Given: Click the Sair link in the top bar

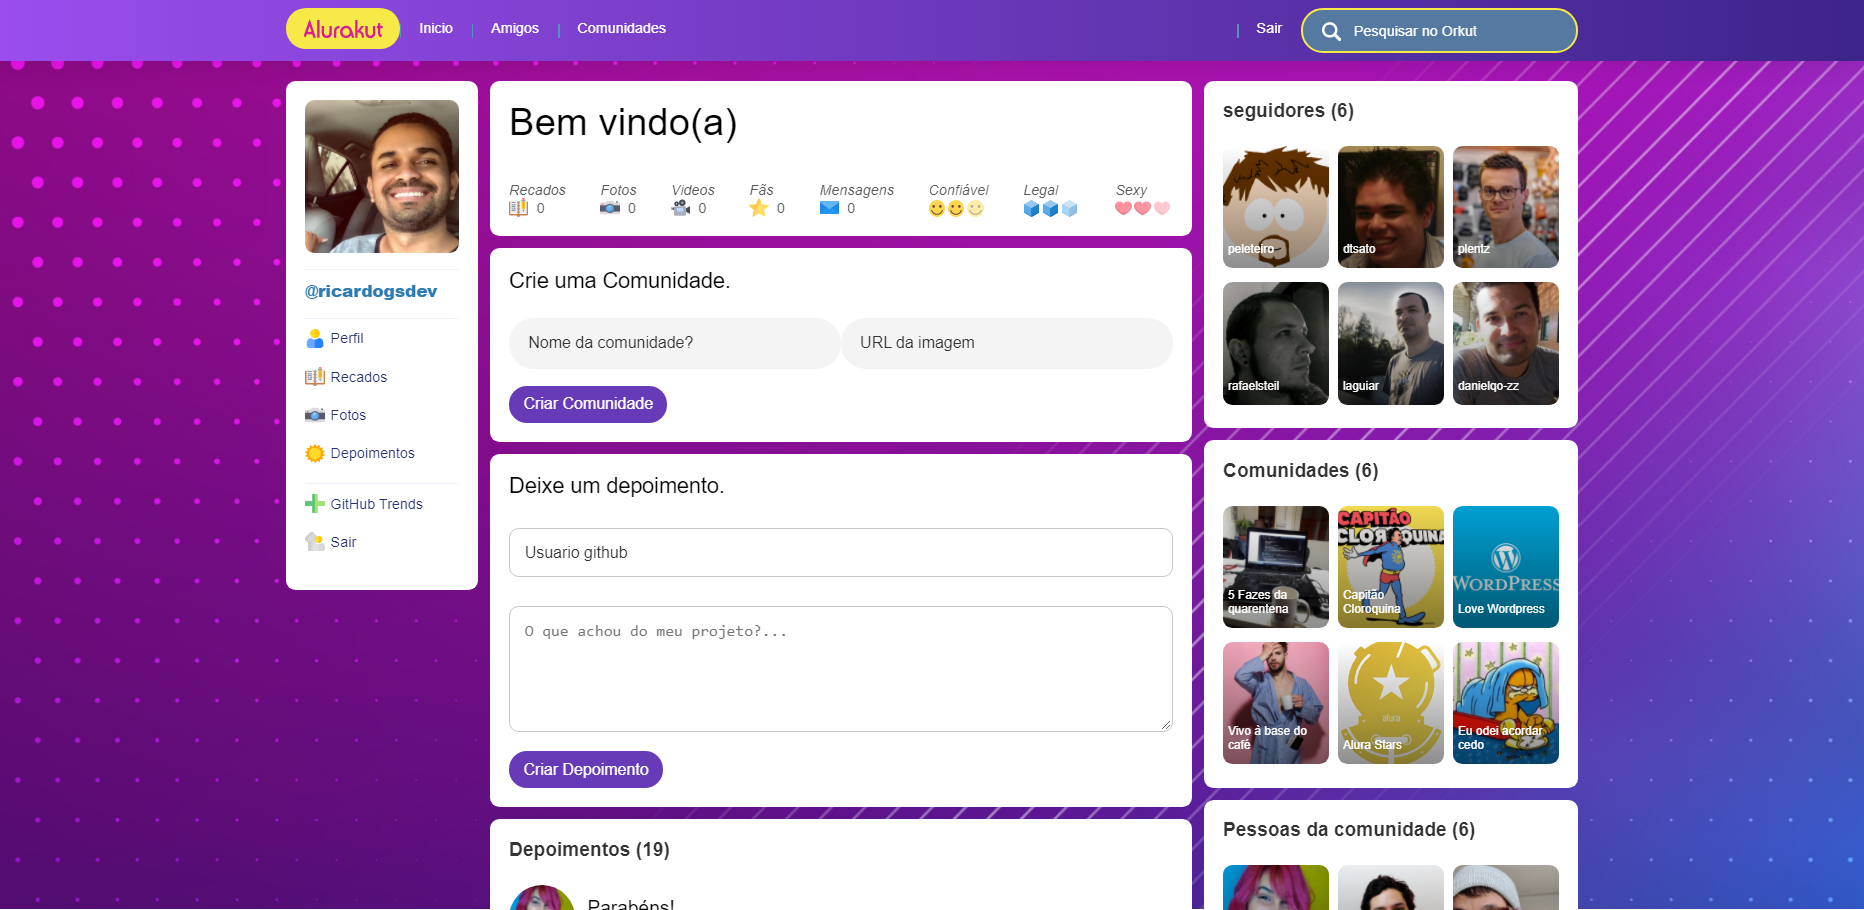Looking at the screenshot, I should (x=1268, y=28).
